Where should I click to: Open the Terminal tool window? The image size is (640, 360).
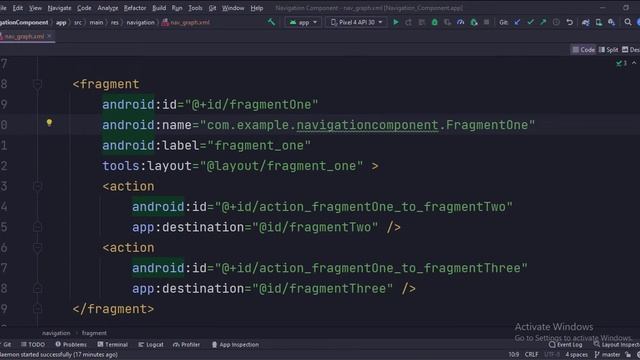(x=113, y=344)
